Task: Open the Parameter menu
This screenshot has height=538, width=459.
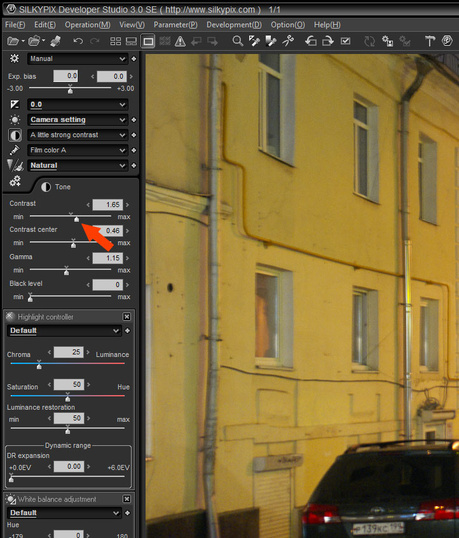Action: [x=175, y=25]
